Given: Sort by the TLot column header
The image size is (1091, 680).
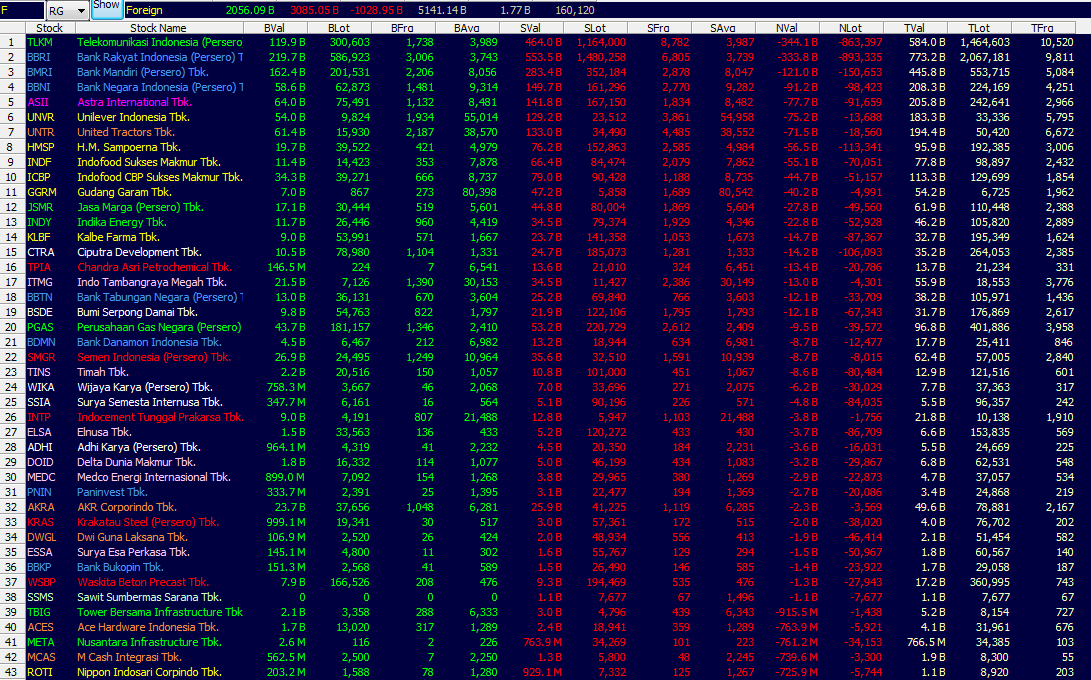Looking at the screenshot, I should (979, 28).
